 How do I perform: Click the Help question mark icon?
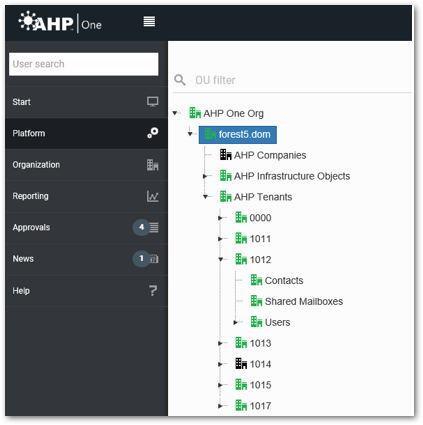click(x=153, y=291)
